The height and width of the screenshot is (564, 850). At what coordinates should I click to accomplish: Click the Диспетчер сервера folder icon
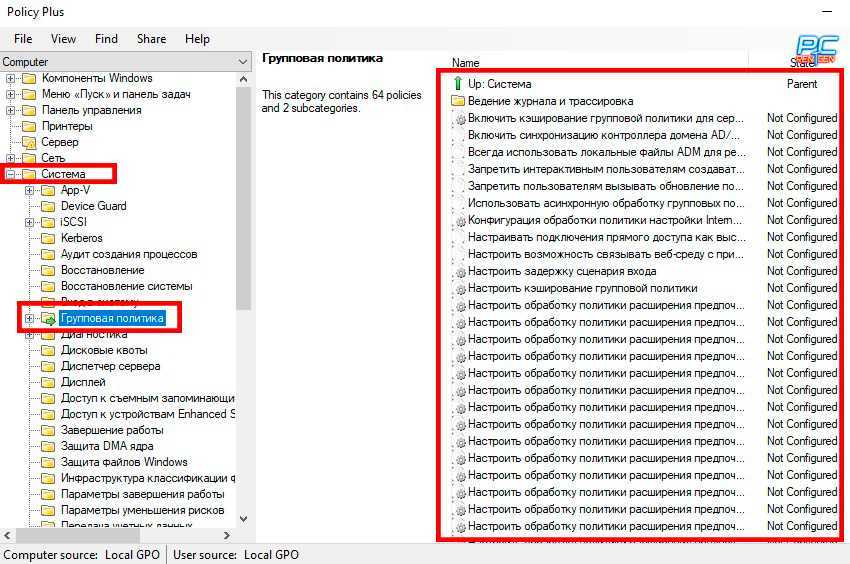[48, 366]
